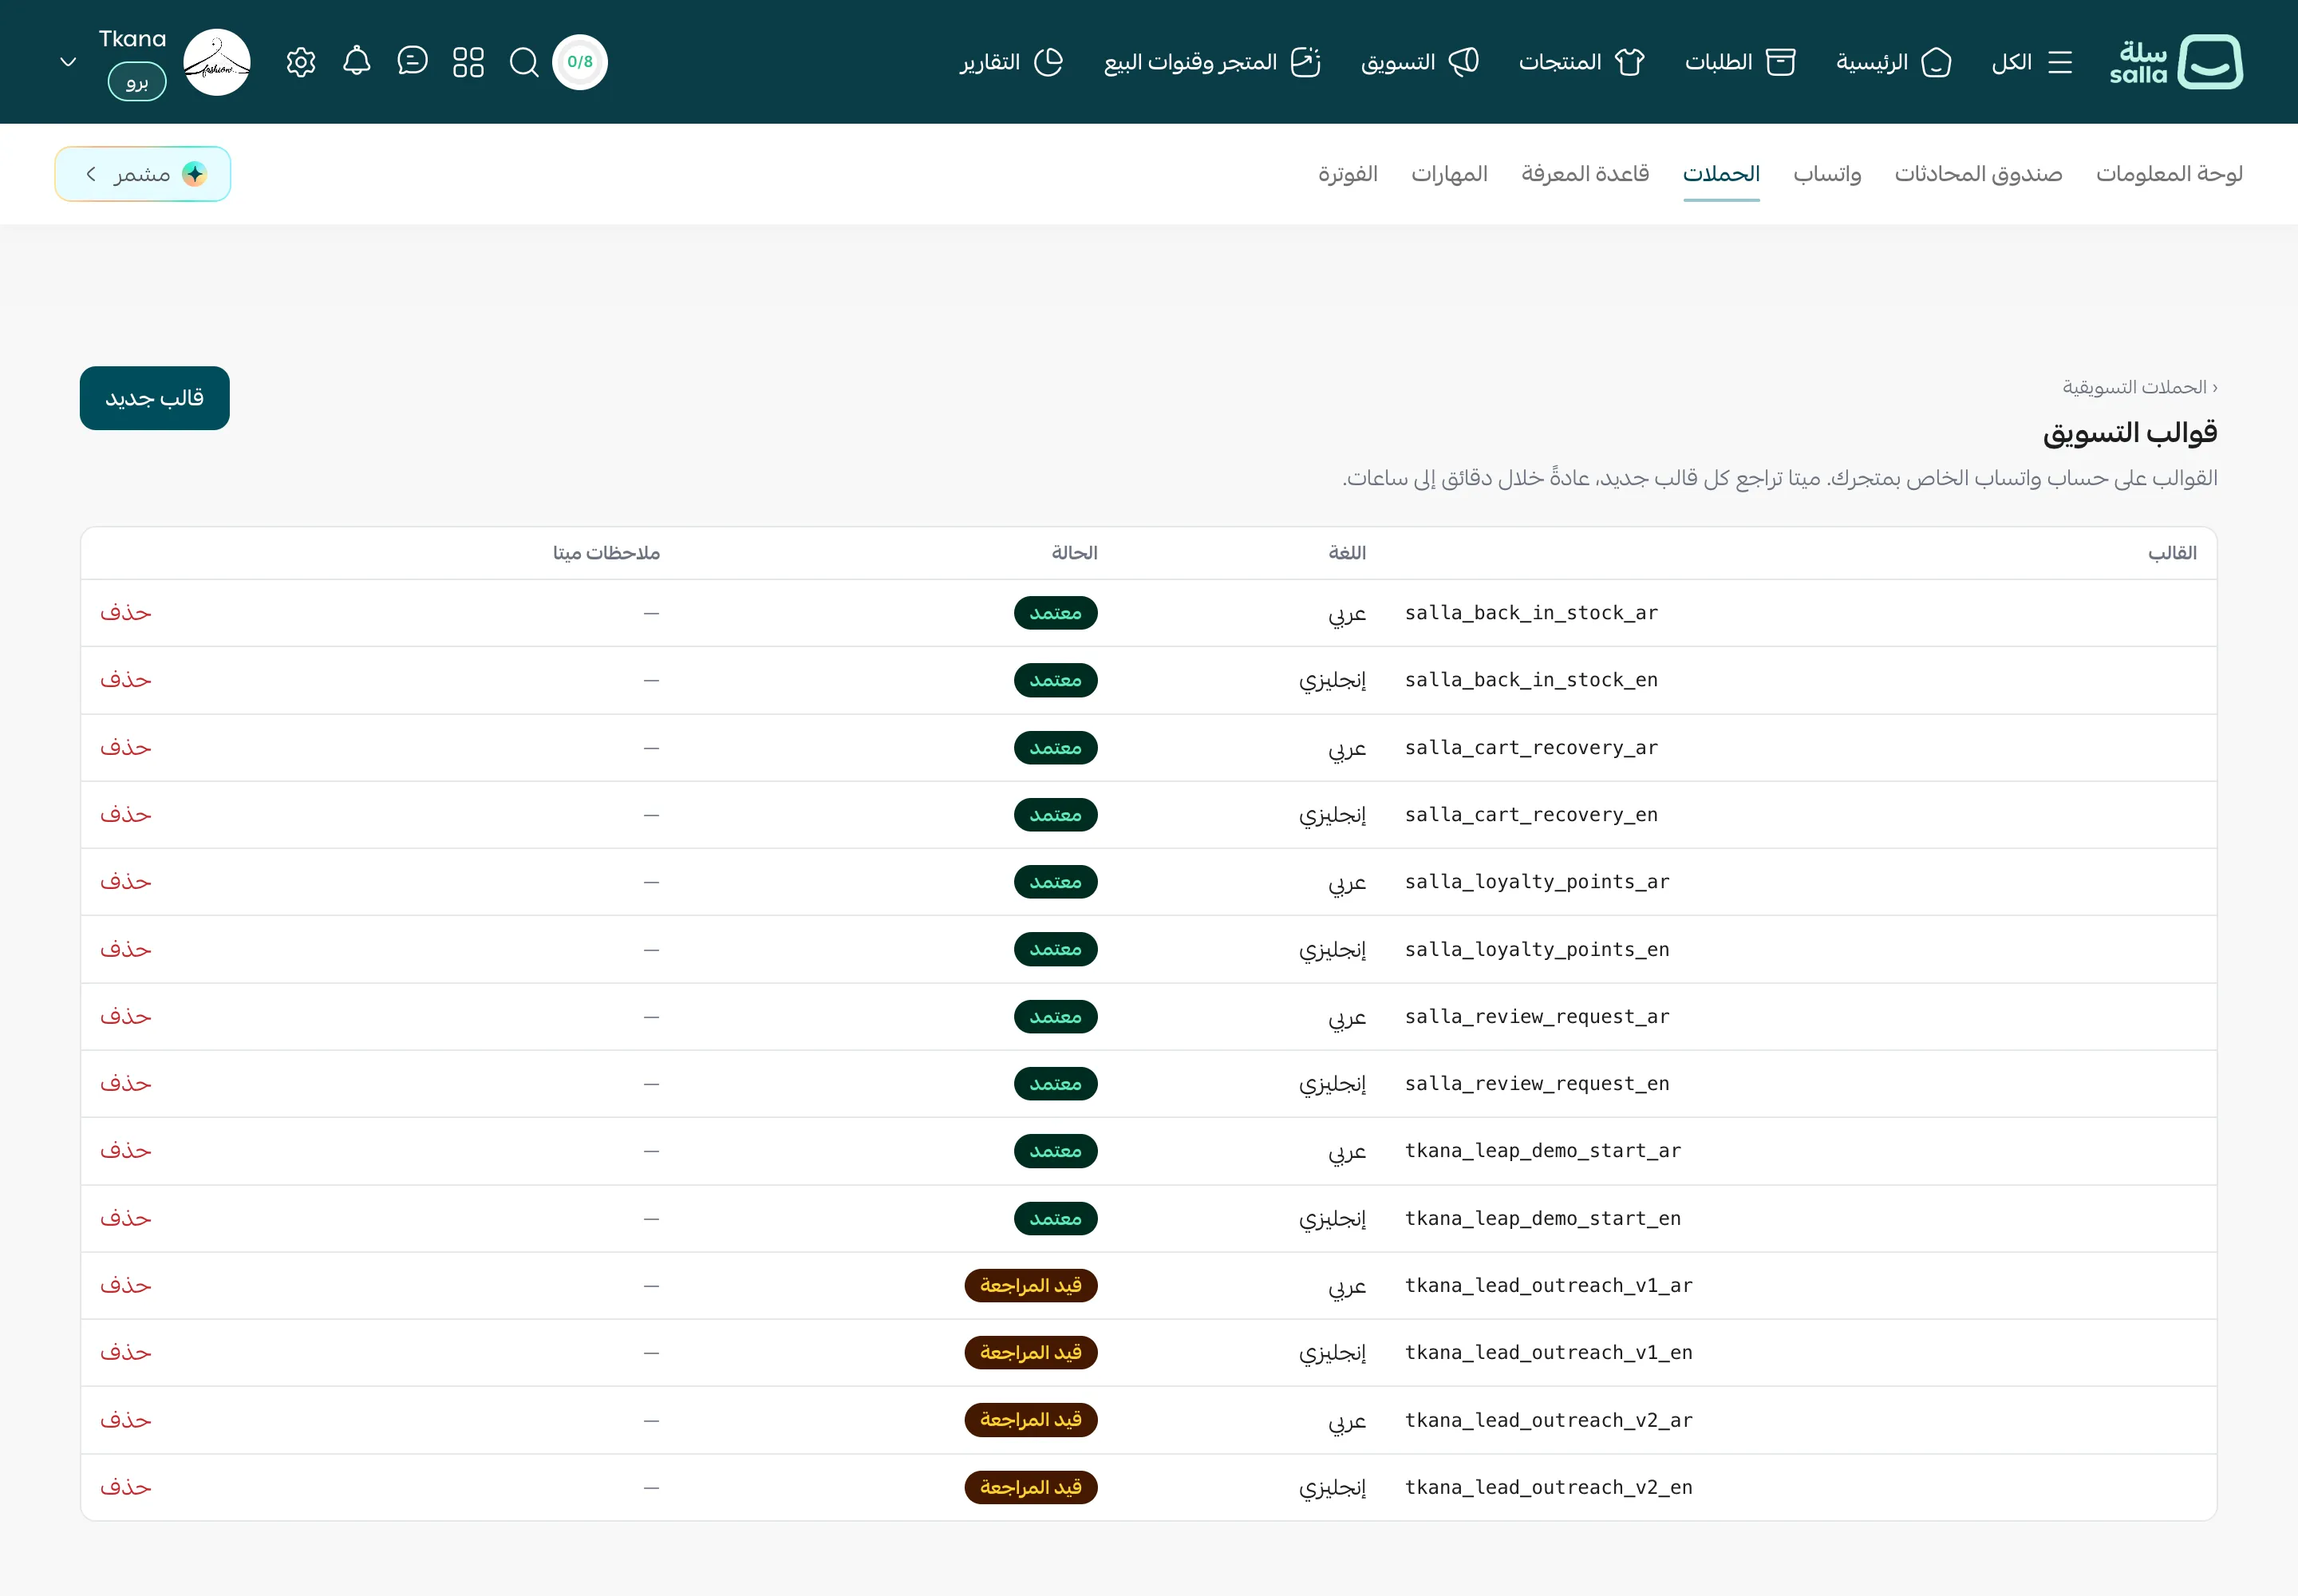Open the notifications bell
This screenshot has height=1596, width=2298.
click(357, 61)
